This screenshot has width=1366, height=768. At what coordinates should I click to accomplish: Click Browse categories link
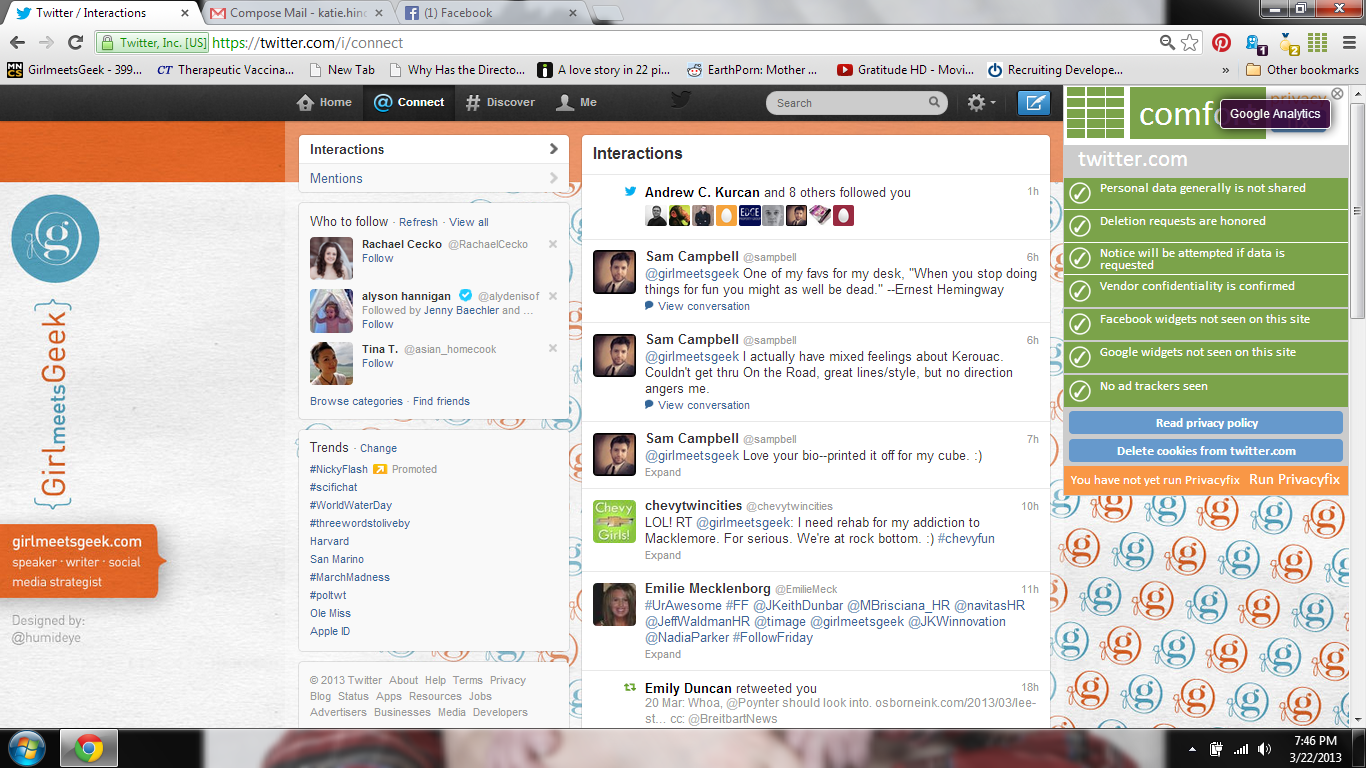(356, 401)
